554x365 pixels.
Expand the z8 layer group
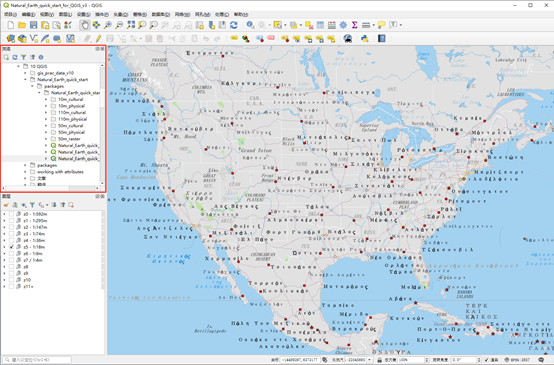pyautogui.click(x=4, y=267)
